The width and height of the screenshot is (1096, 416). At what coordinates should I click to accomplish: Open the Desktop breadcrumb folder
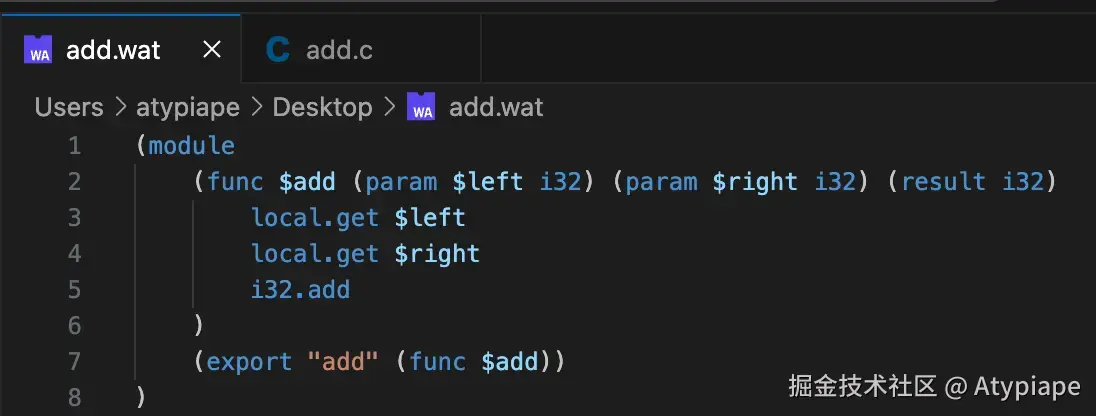pos(322,107)
